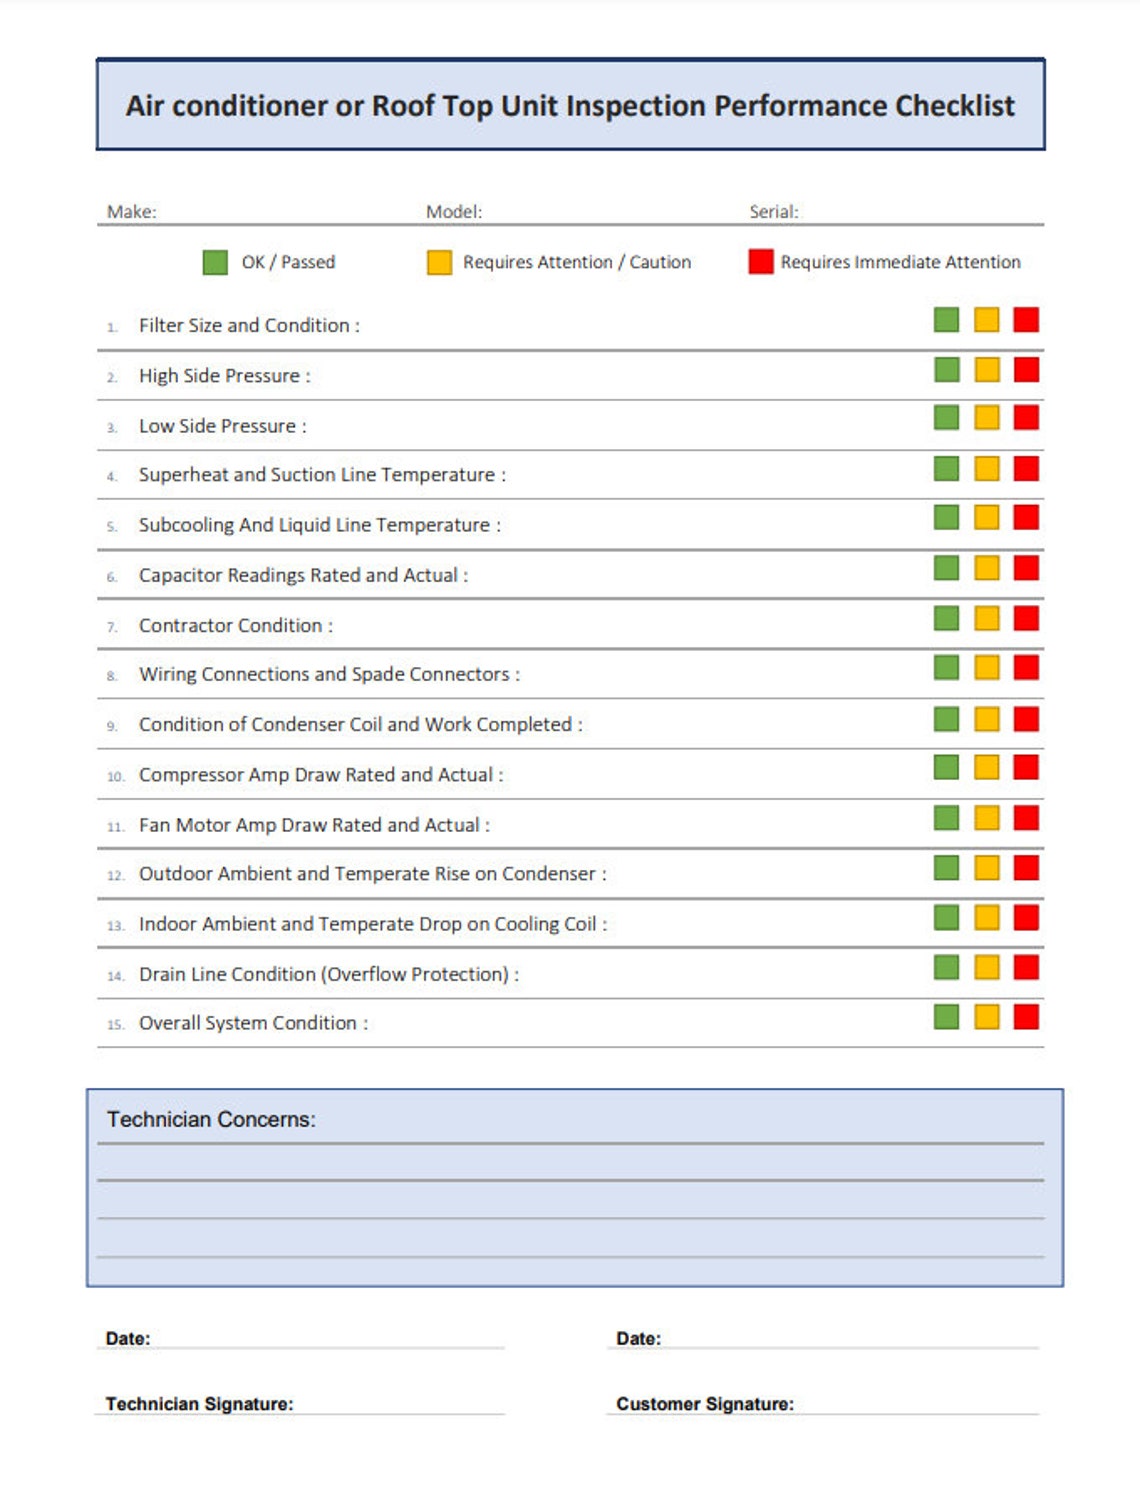Mark Wiring Connections and Spade Connectors yellow

pos(986,670)
